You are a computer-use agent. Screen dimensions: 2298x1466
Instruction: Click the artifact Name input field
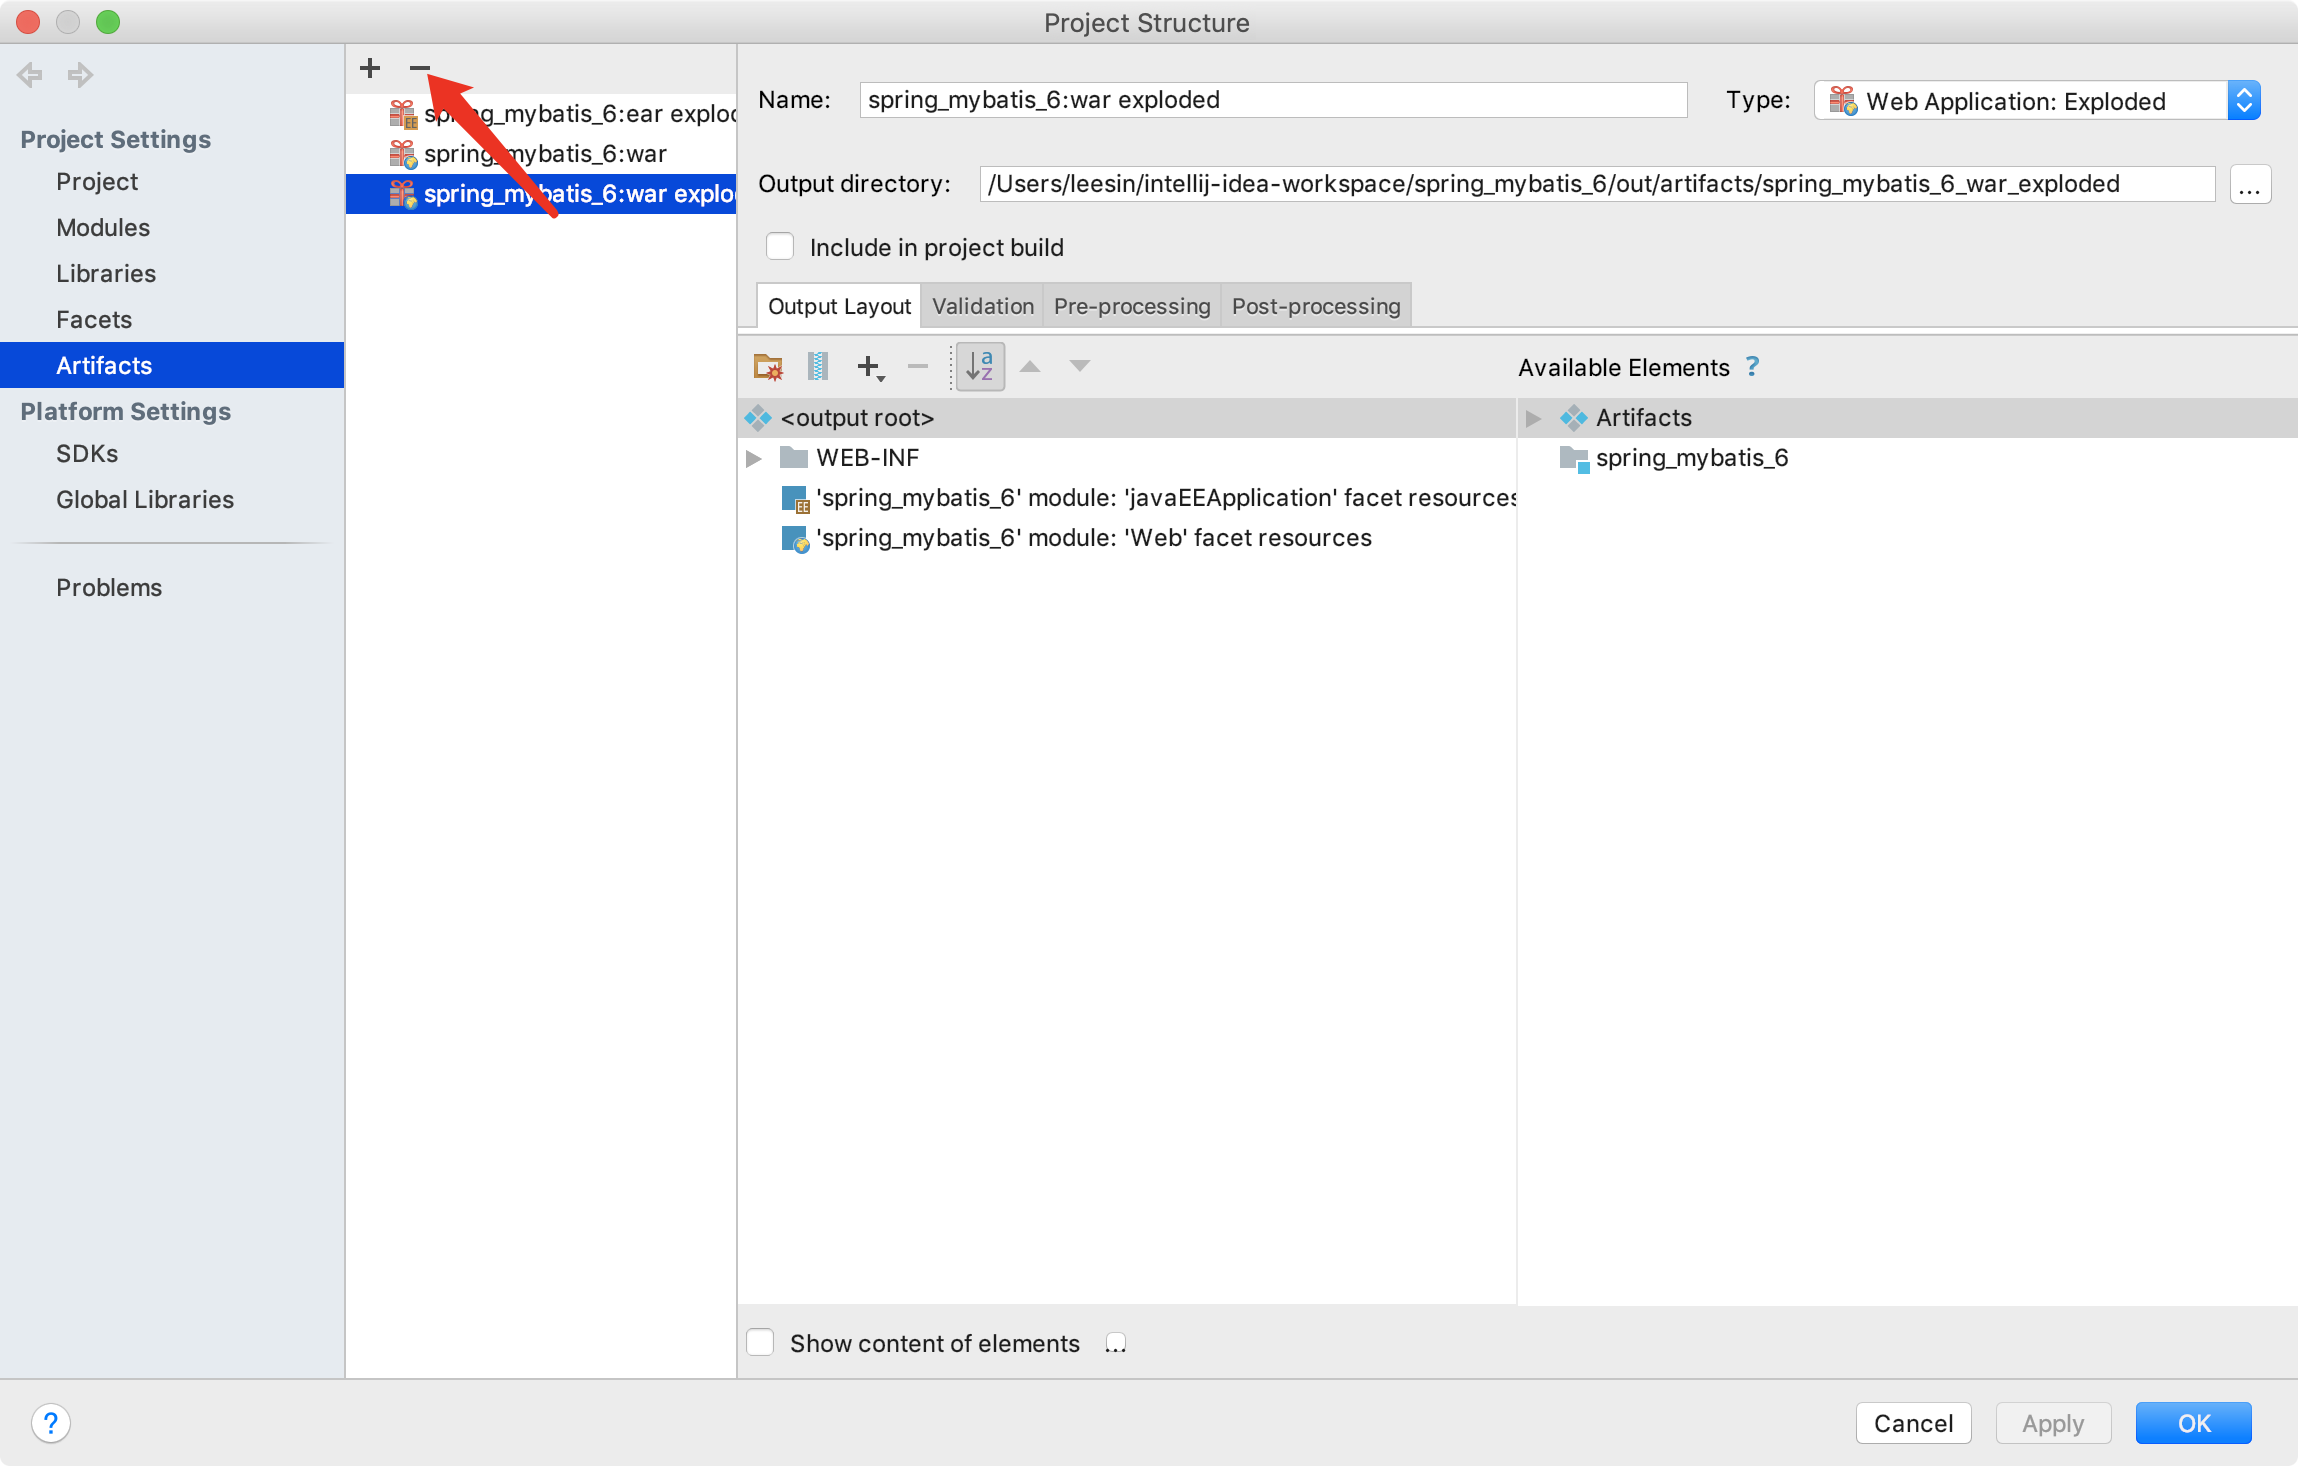tap(1272, 100)
